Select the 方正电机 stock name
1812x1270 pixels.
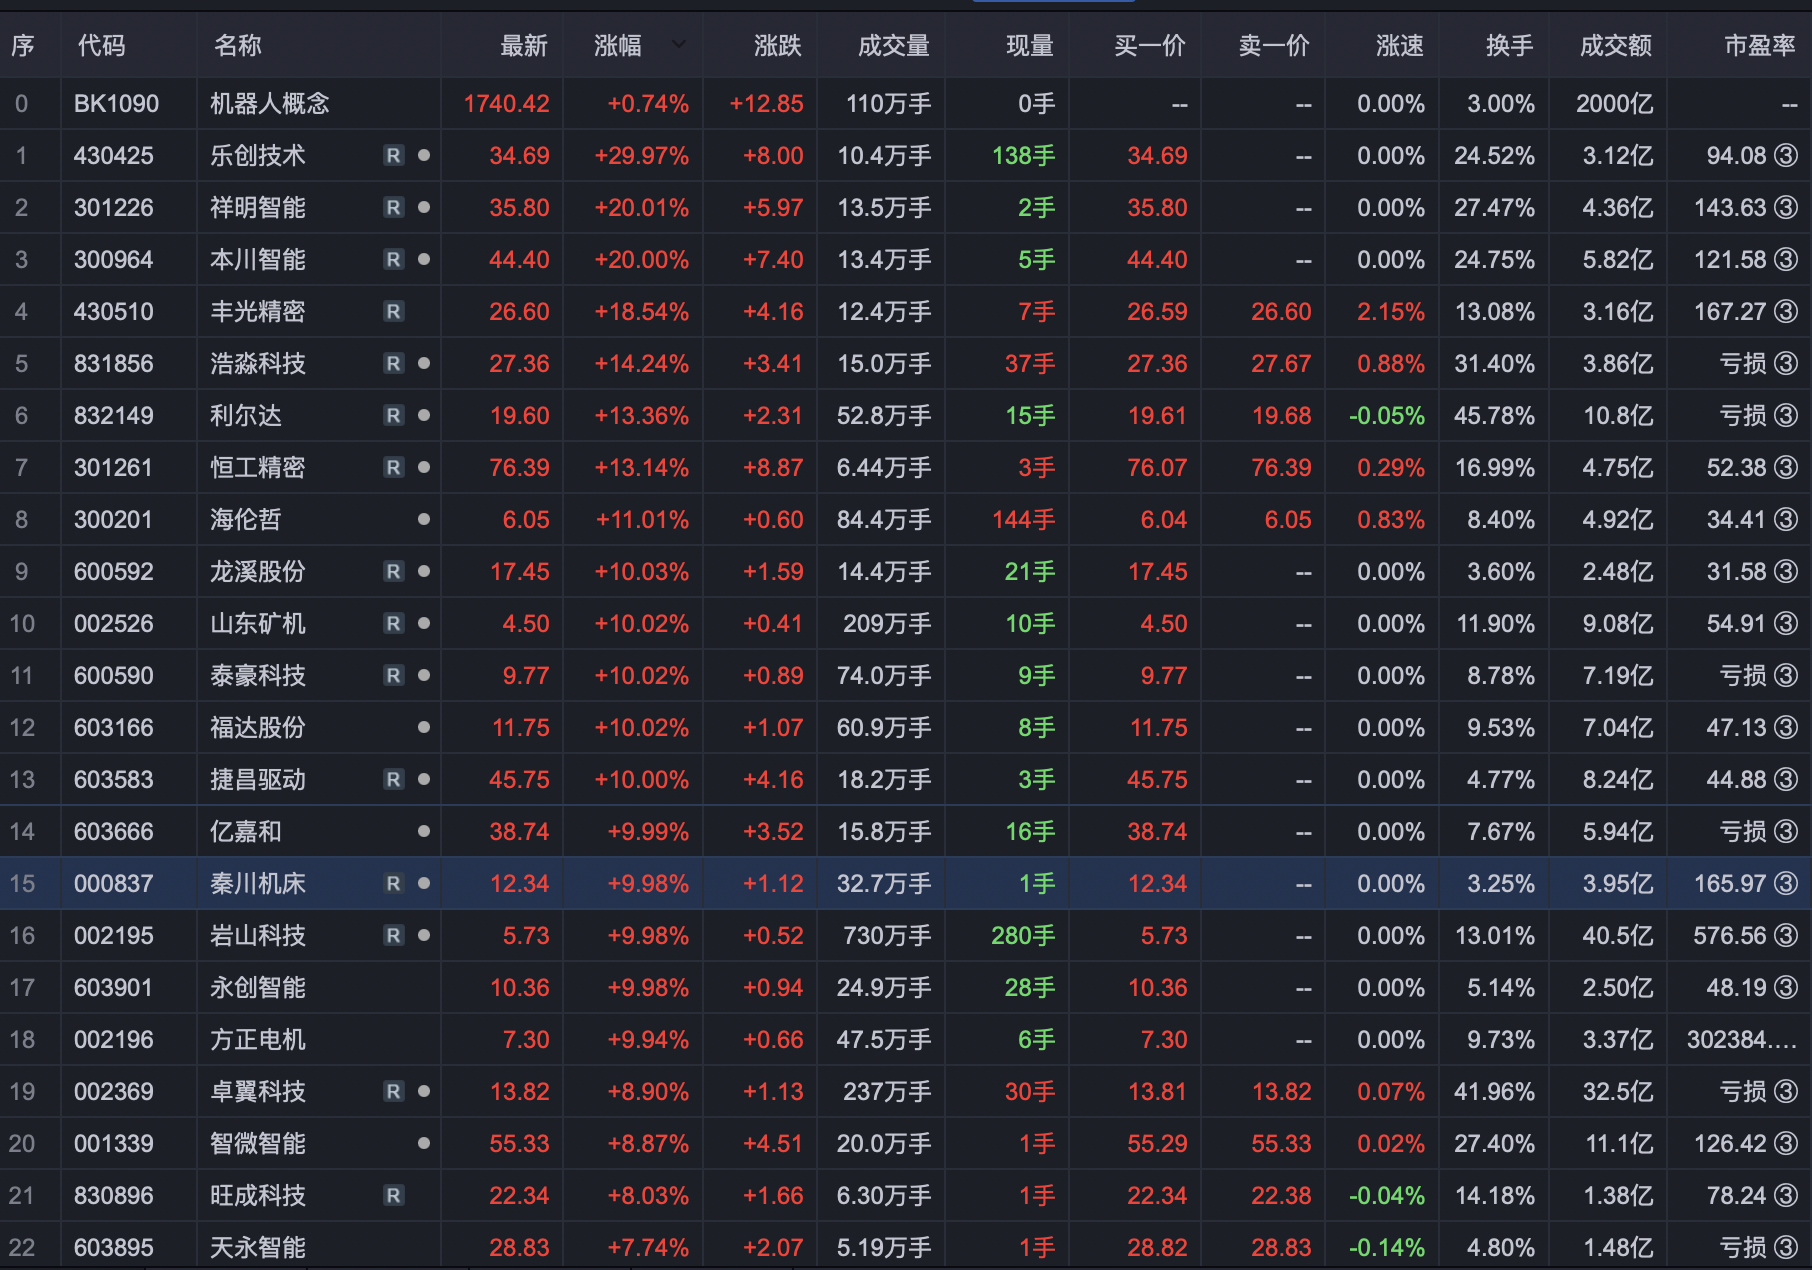[257, 1040]
